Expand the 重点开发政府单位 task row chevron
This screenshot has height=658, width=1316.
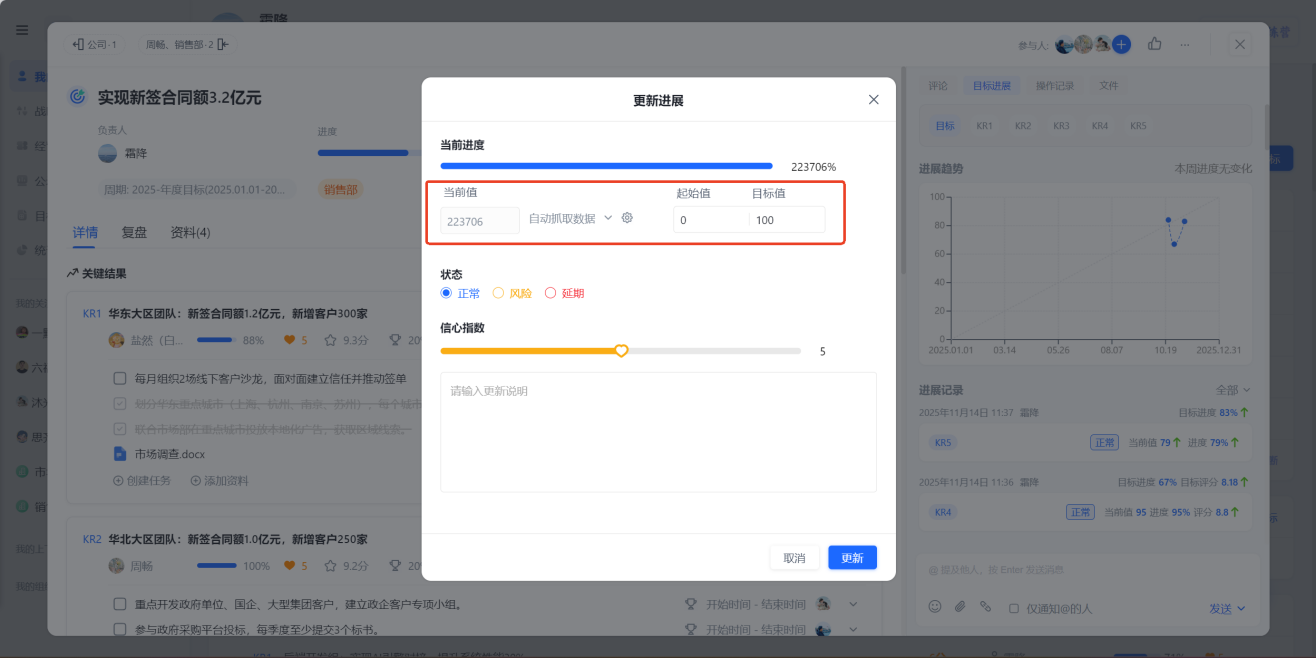853,604
